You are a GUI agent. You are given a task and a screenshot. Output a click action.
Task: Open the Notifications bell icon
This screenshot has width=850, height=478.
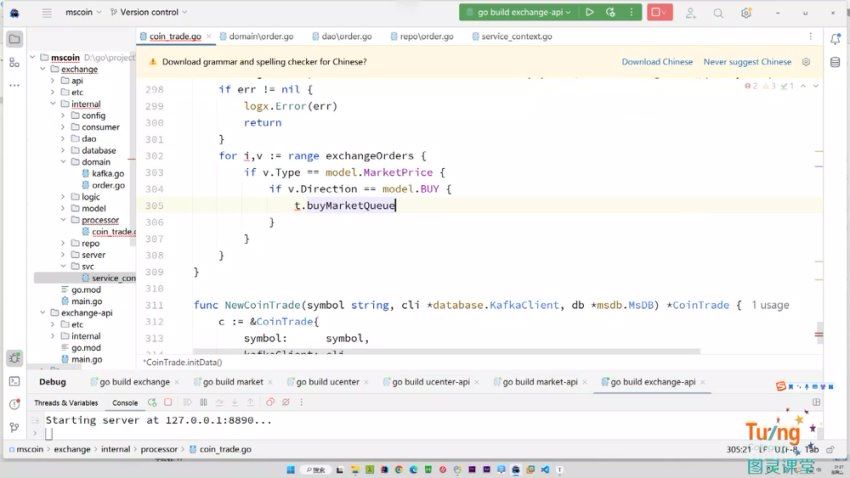(835, 37)
